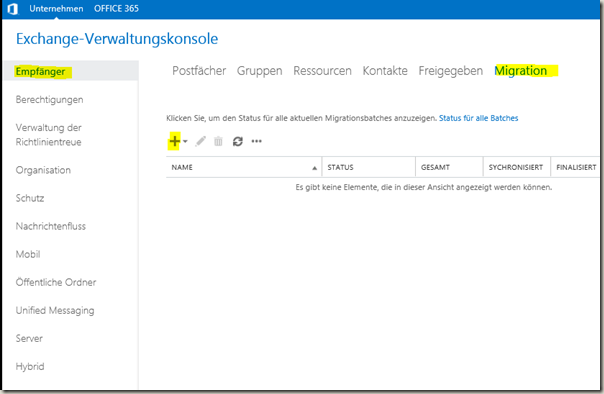Open Hybrid in the sidebar
Image resolution: width=604 pixels, height=394 pixels.
point(30,367)
